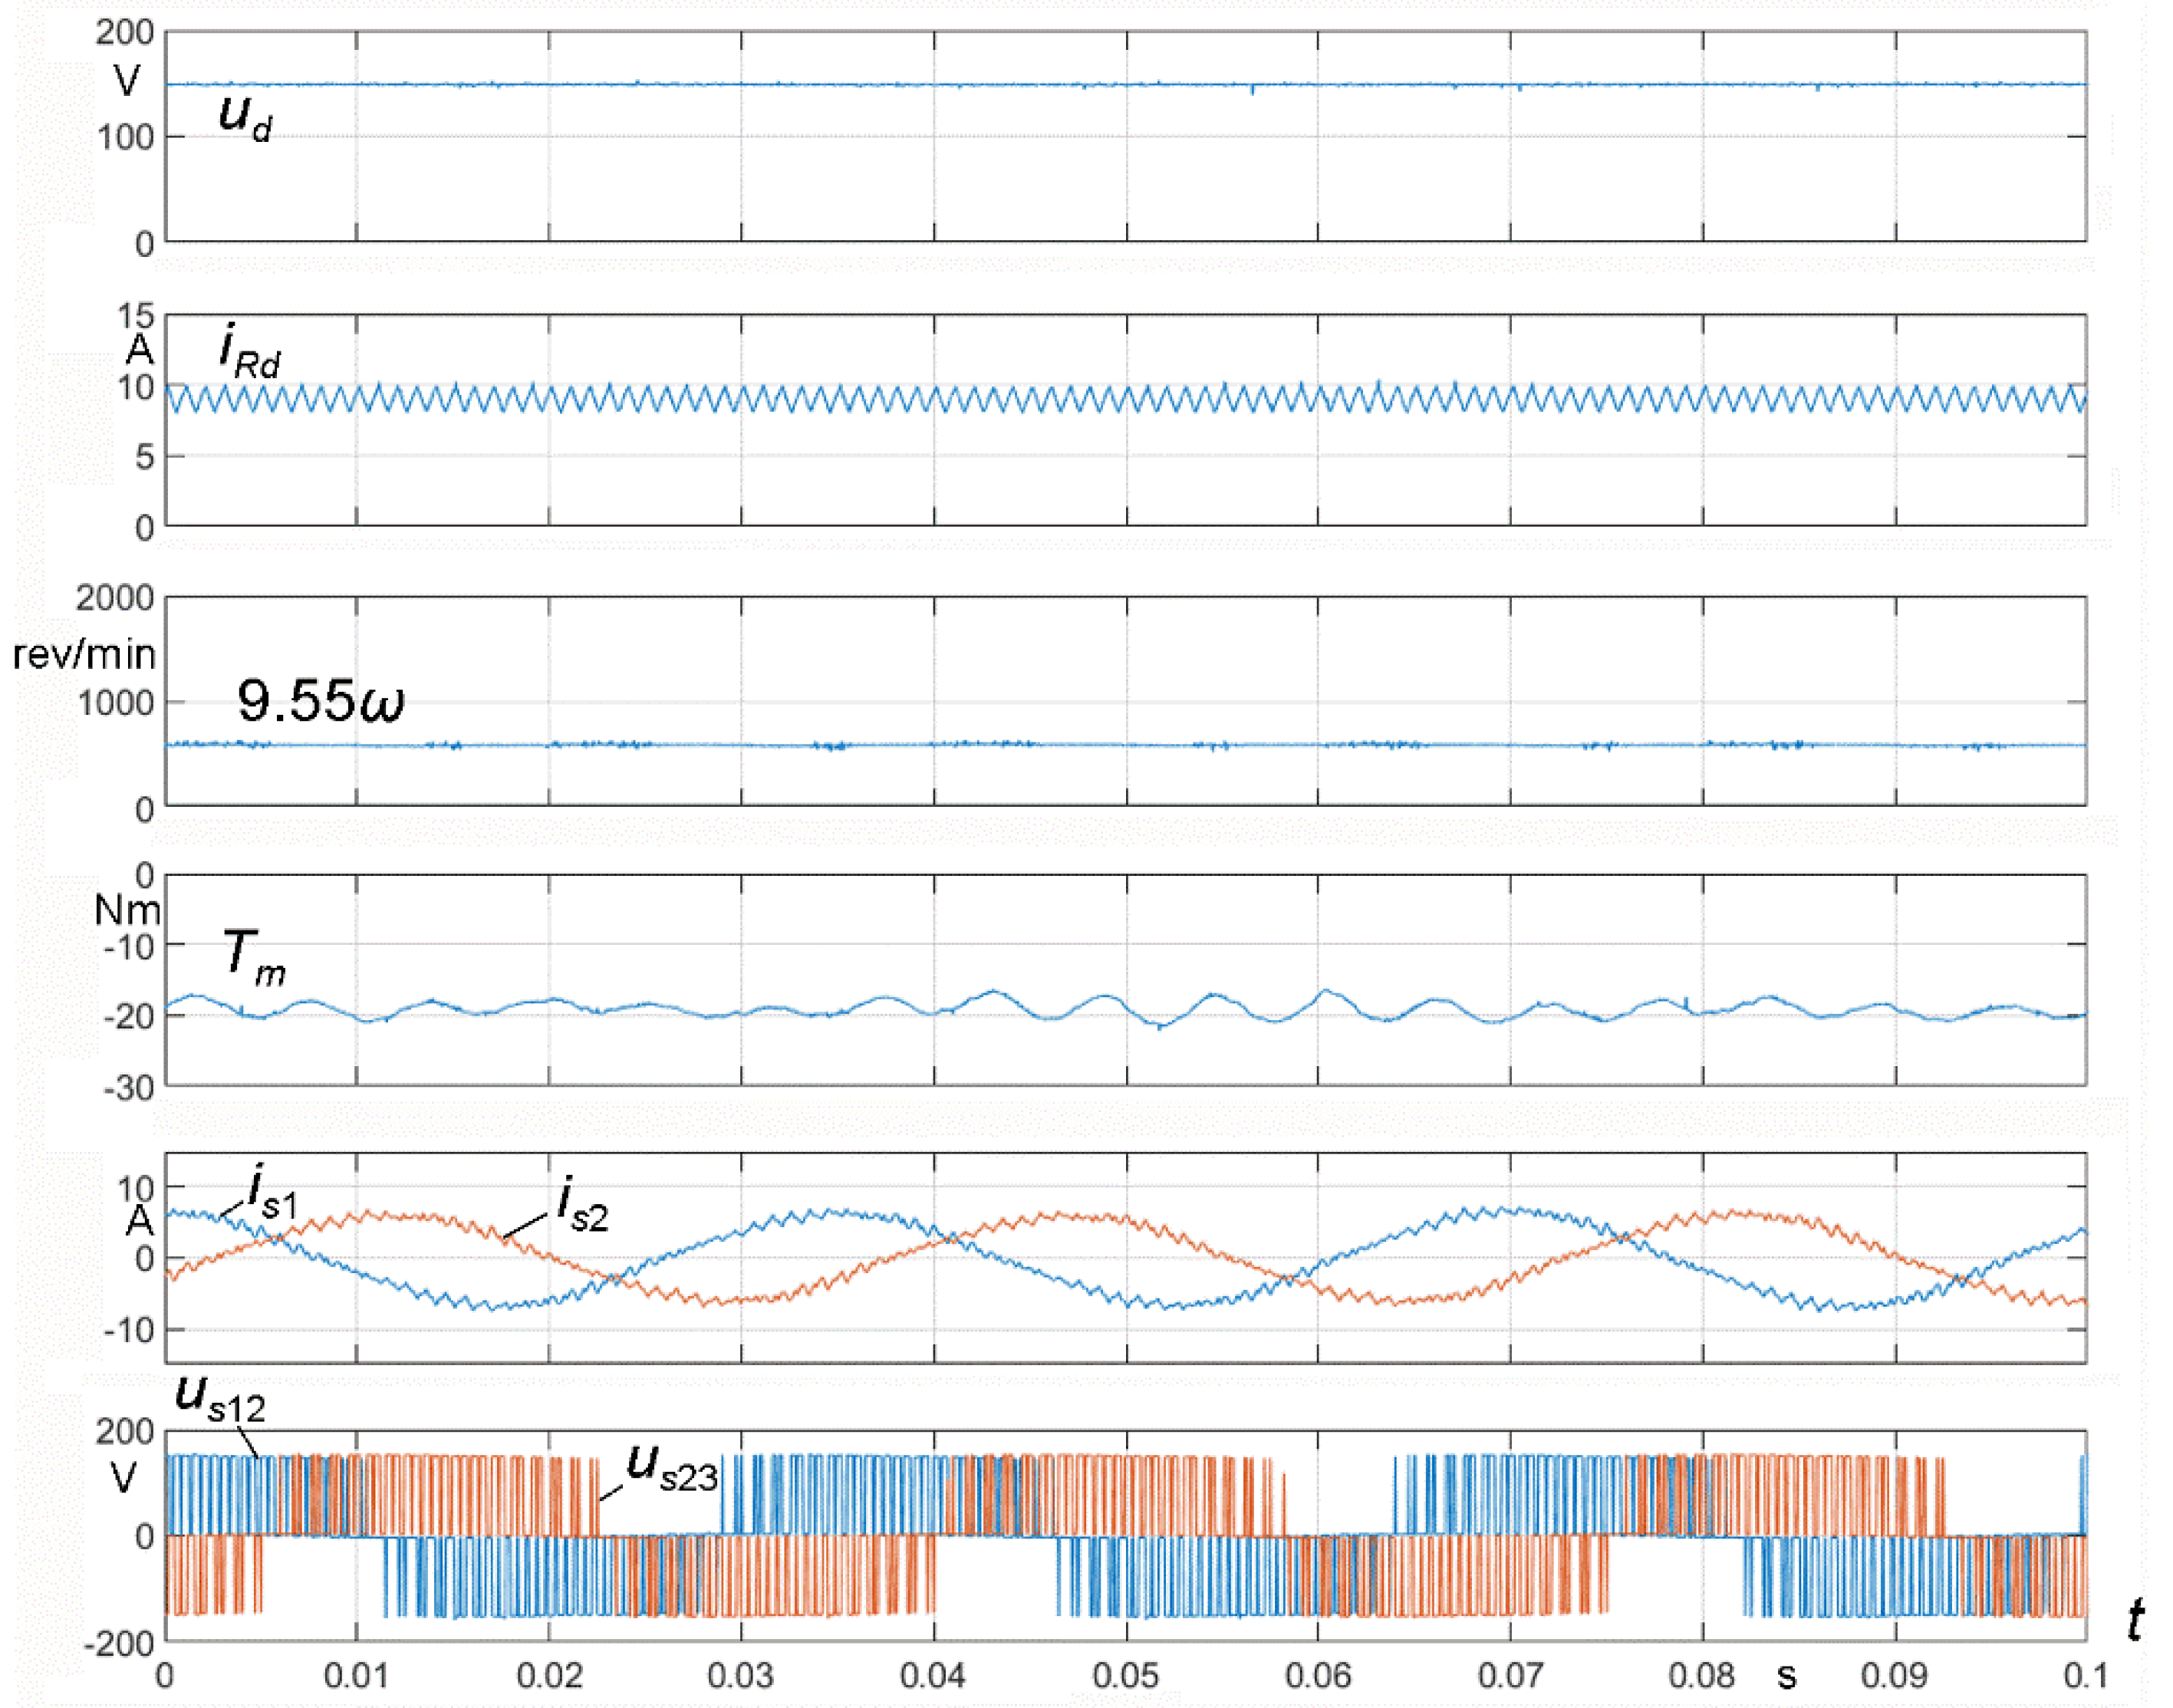
Task: Click the 2000 speed axis tick label
Action: click(115, 598)
